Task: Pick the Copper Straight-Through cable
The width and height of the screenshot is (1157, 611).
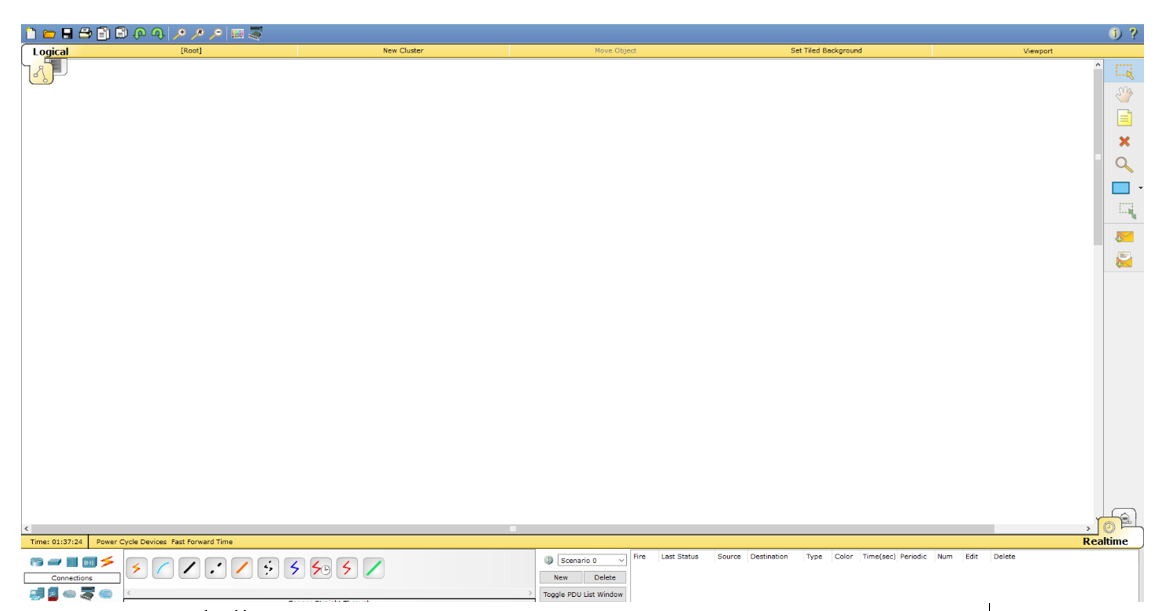Action: pyautogui.click(x=190, y=568)
